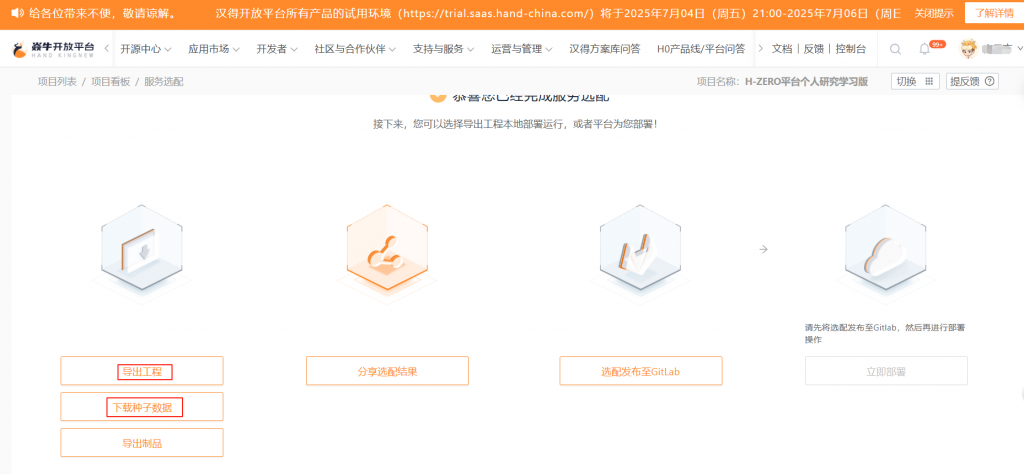This screenshot has height=474, width=1024.
Task: Expand the 应用市场 dropdown menu
Action: 214,49
